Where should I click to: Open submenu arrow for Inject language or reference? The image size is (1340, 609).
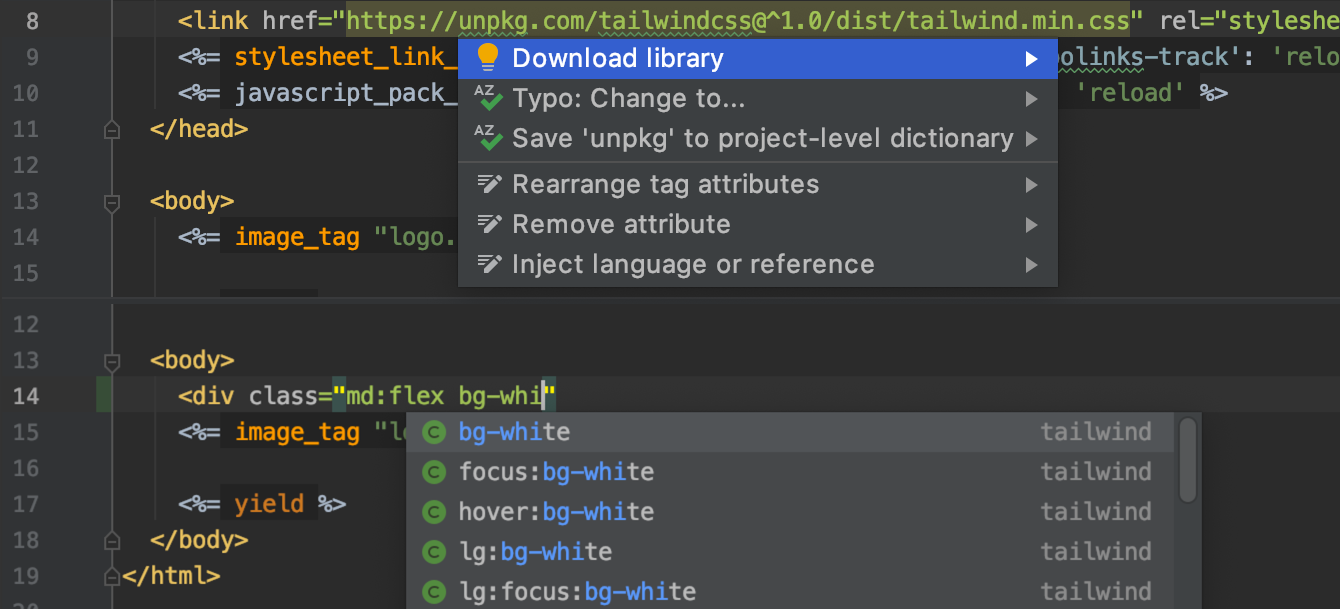pos(1031,265)
